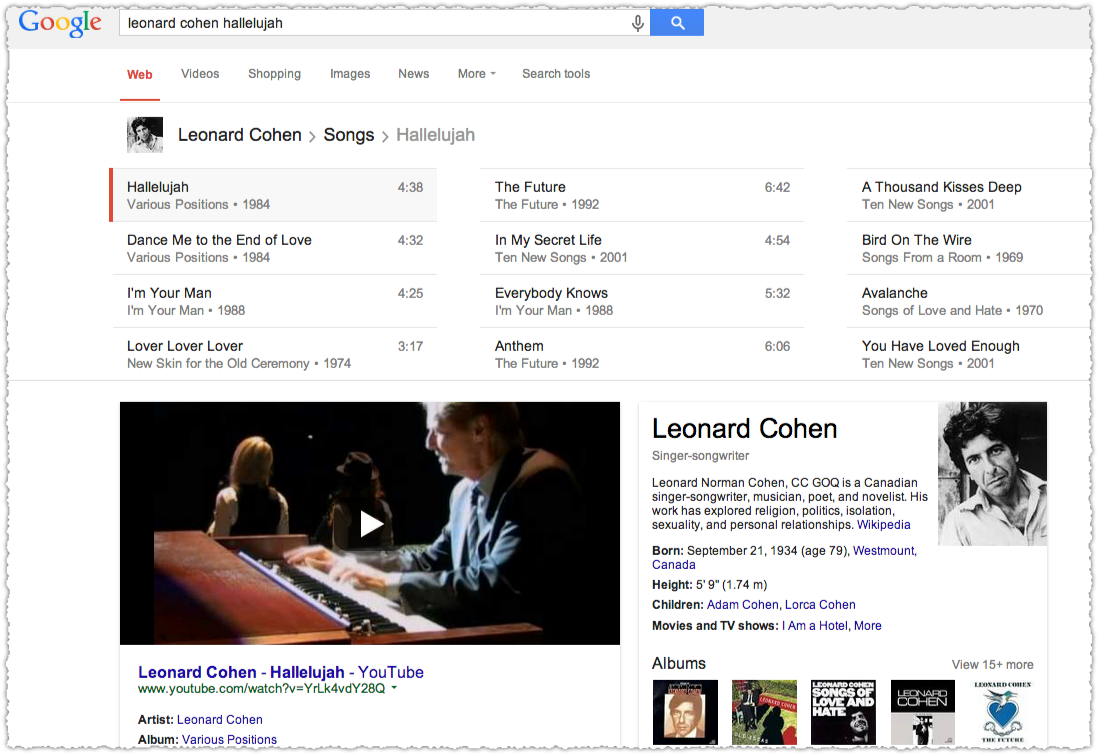Viewport: 1098px width, 755px height.
Task: Open the Images tab
Action: pos(350,74)
